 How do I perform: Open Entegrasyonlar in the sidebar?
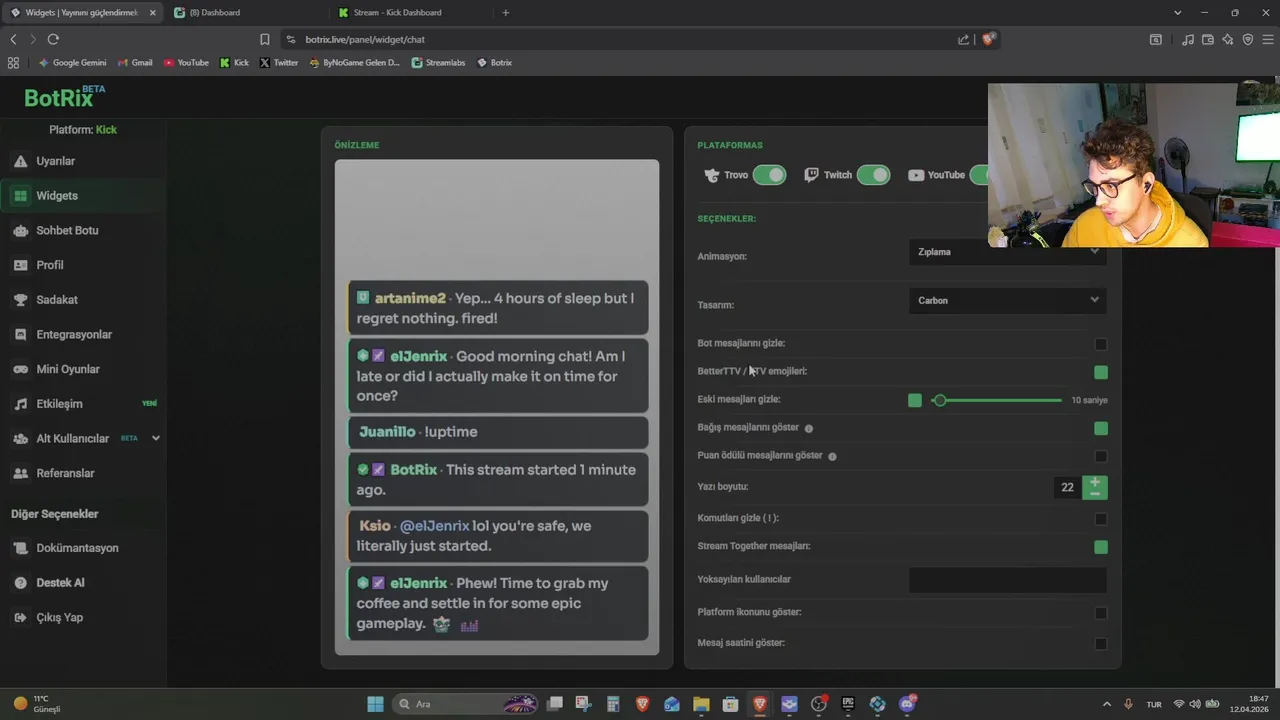[74, 334]
